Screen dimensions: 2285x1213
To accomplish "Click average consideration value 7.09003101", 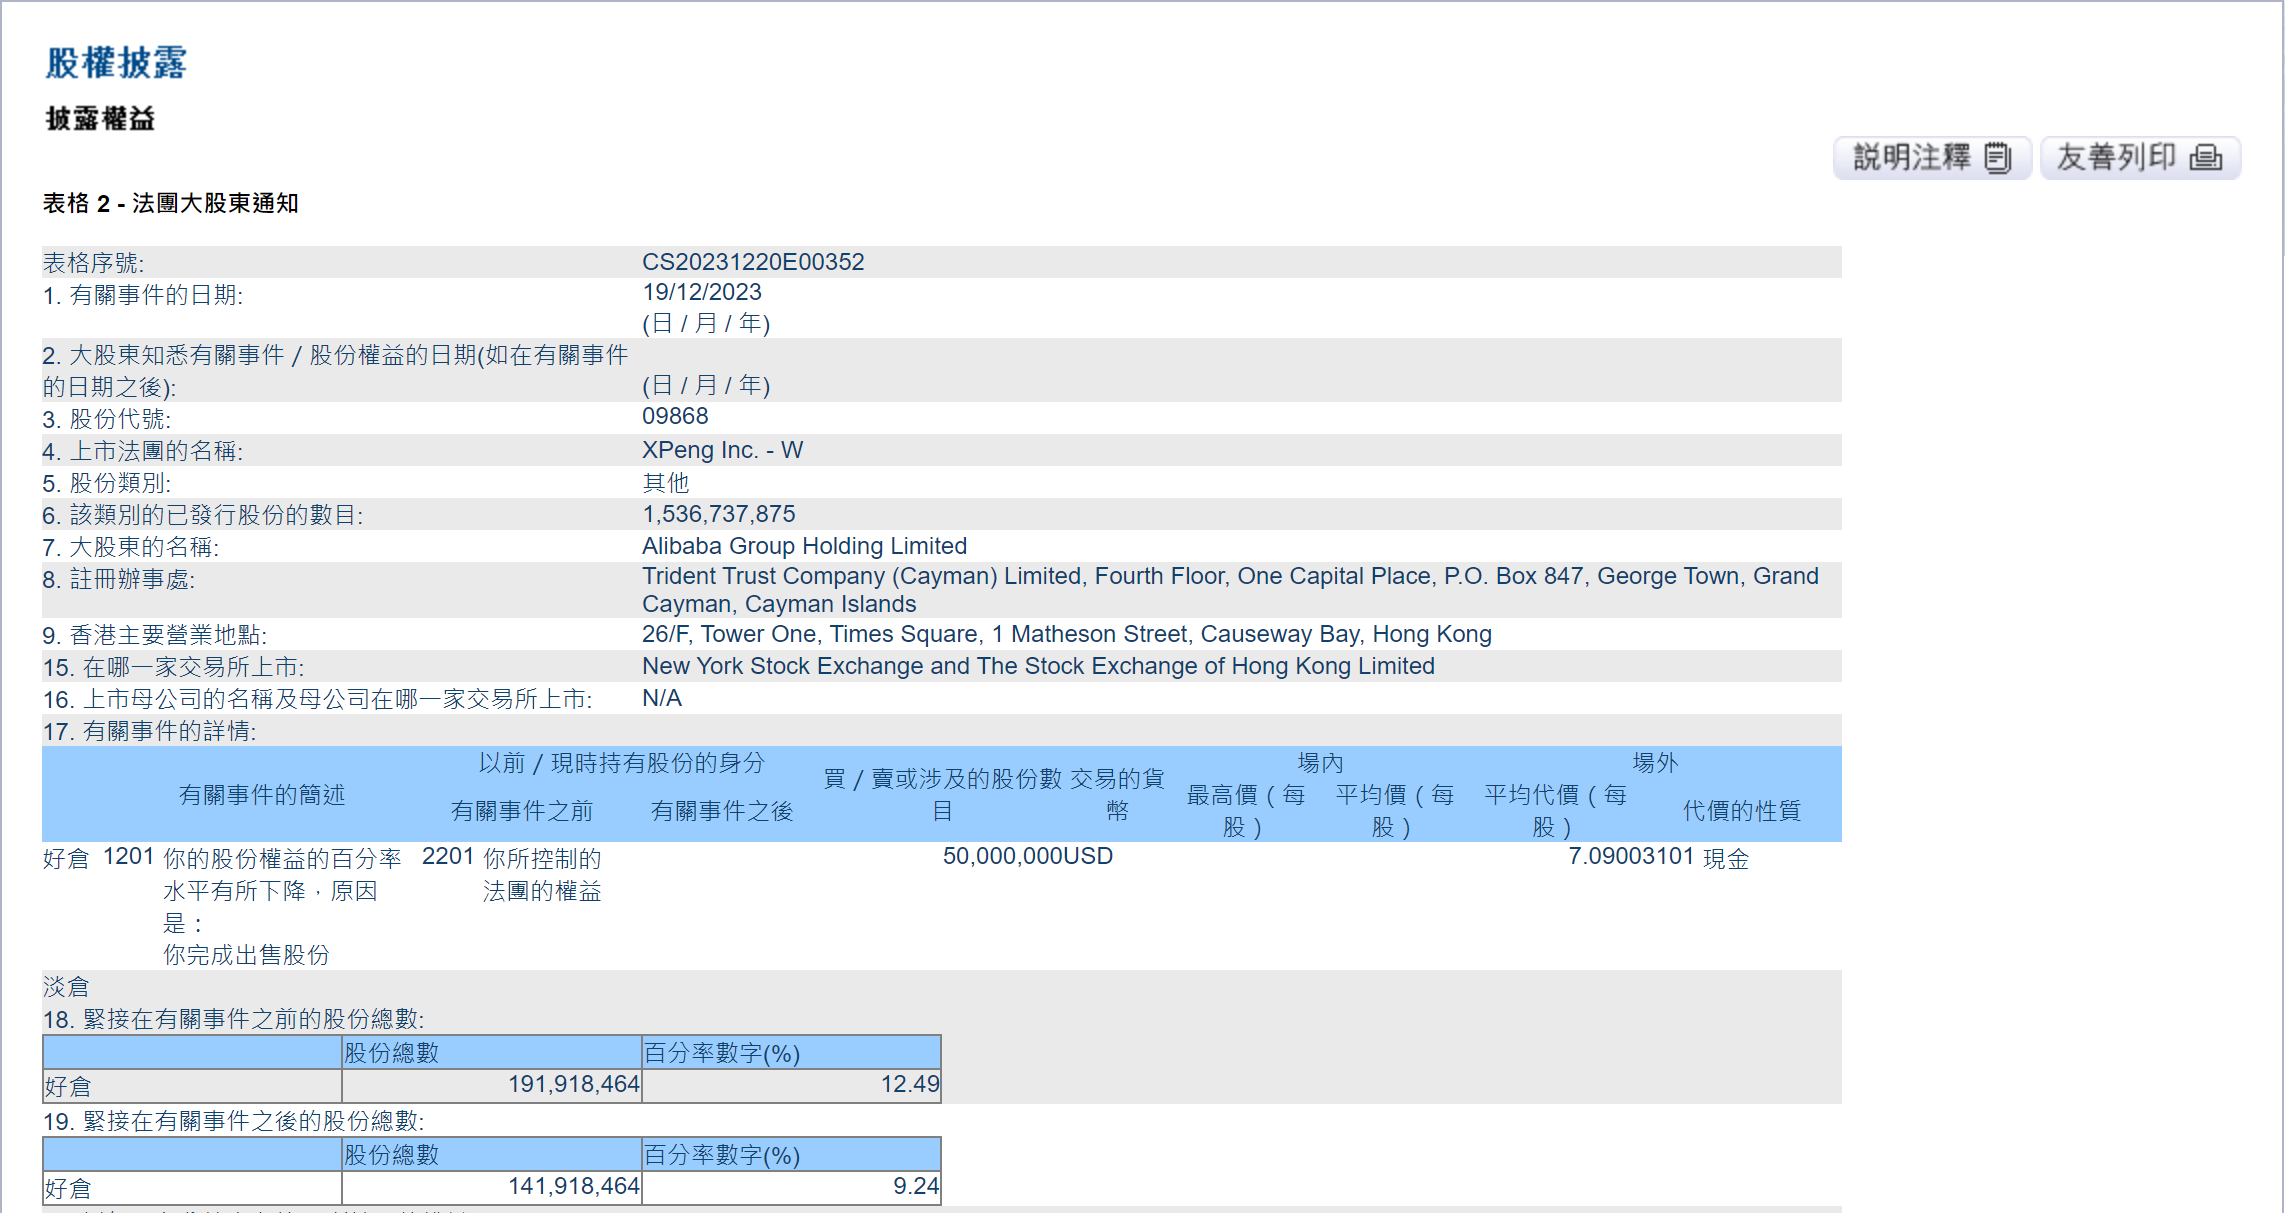I will click(x=1630, y=857).
